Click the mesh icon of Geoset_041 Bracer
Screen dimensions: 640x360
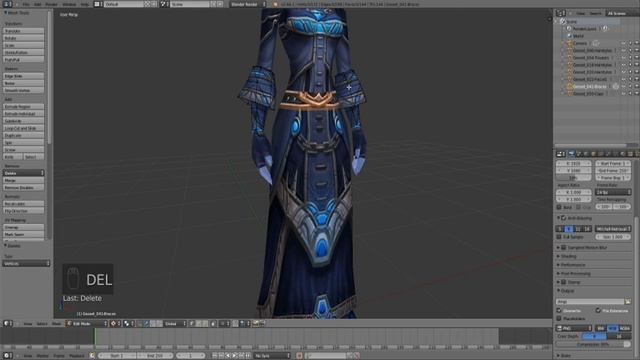pyautogui.click(x=569, y=87)
